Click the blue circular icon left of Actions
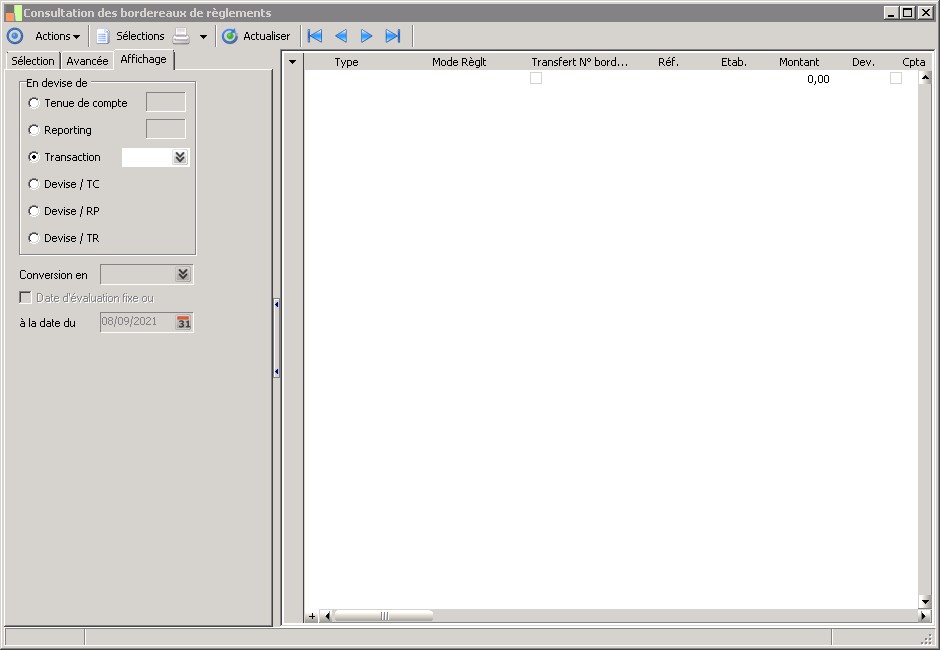 pyautogui.click(x=15, y=36)
